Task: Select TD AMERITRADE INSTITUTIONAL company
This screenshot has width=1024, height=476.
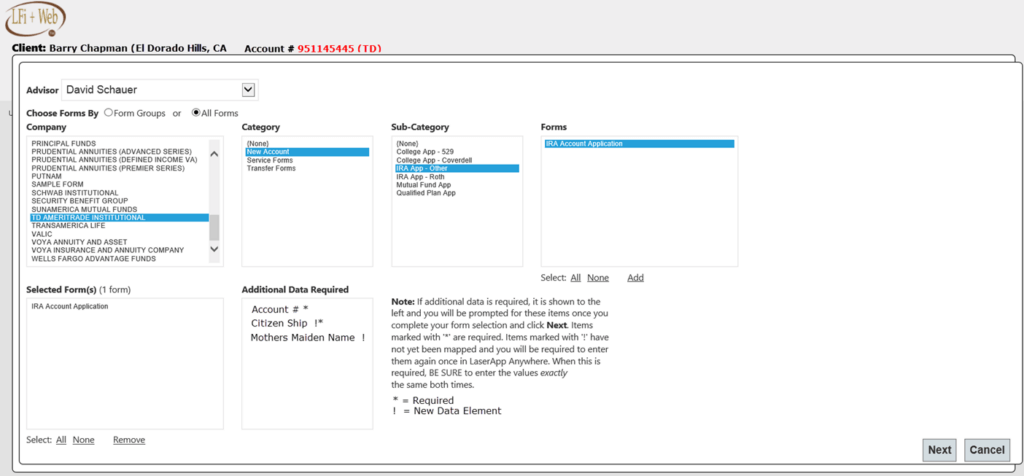Action: pyautogui.click(x=120, y=217)
